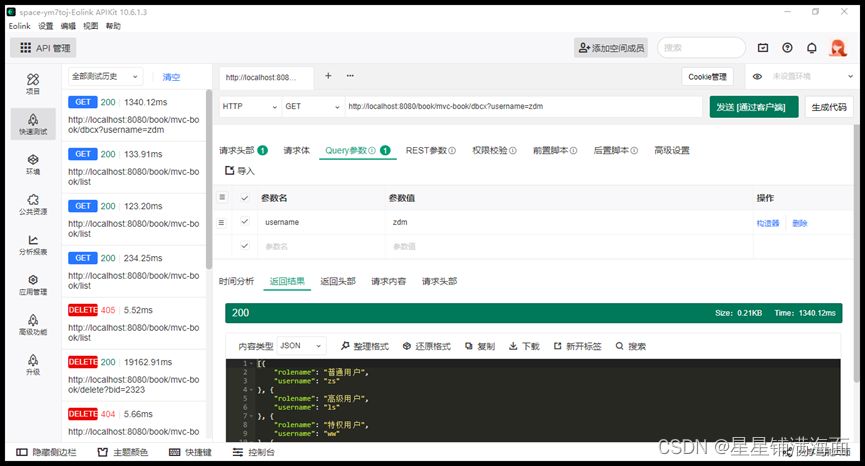The width and height of the screenshot is (865, 466).
Task: Click the 搜索 search box in top bar
Action: point(701,48)
